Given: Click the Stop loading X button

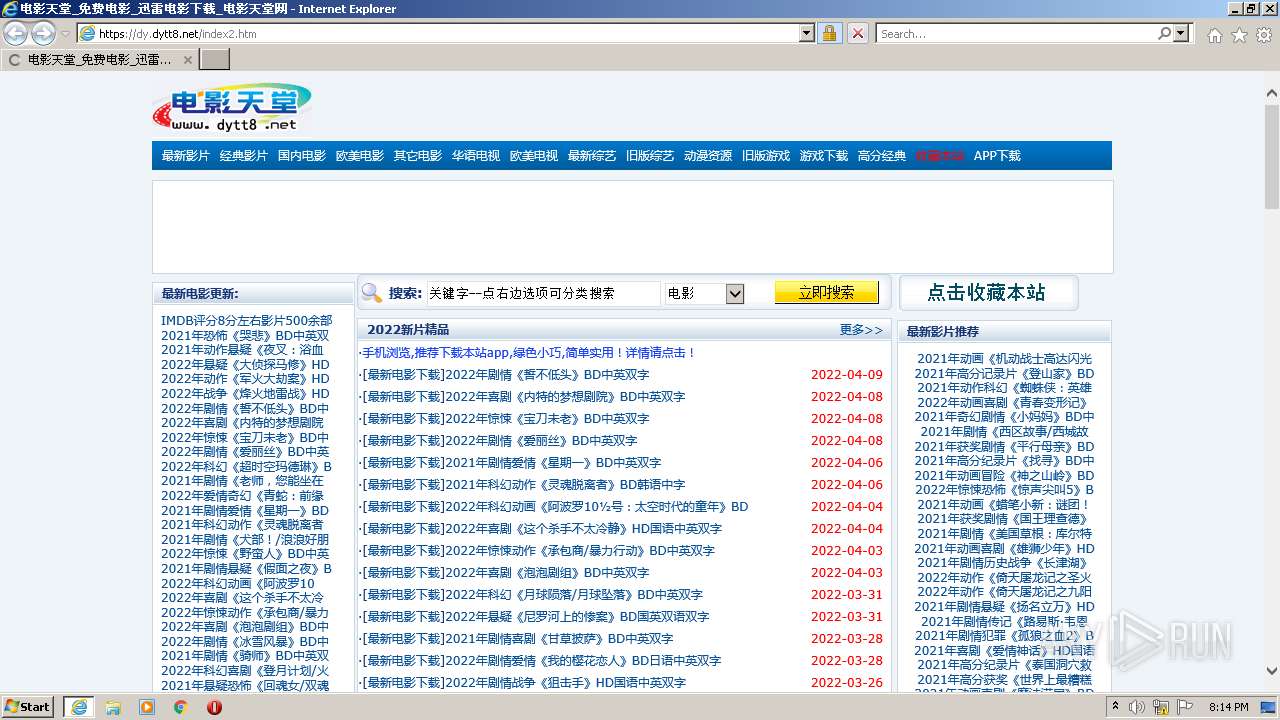Looking at the screenshot, I should click(x=857, y=34).
